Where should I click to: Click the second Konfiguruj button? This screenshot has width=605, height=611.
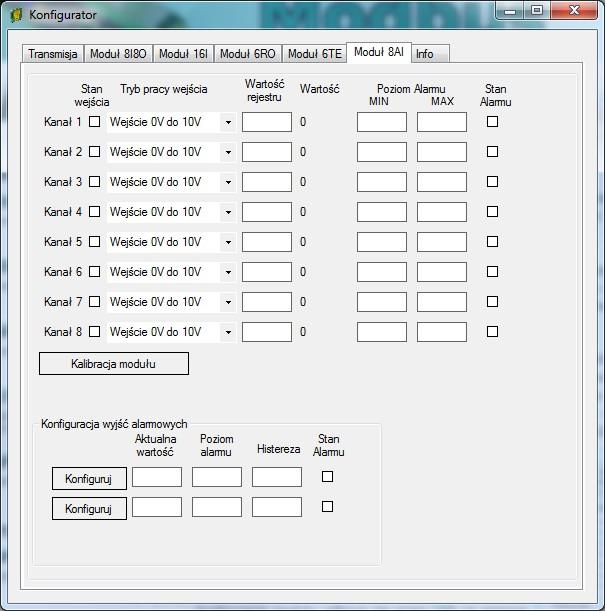[x=89, y=509]
